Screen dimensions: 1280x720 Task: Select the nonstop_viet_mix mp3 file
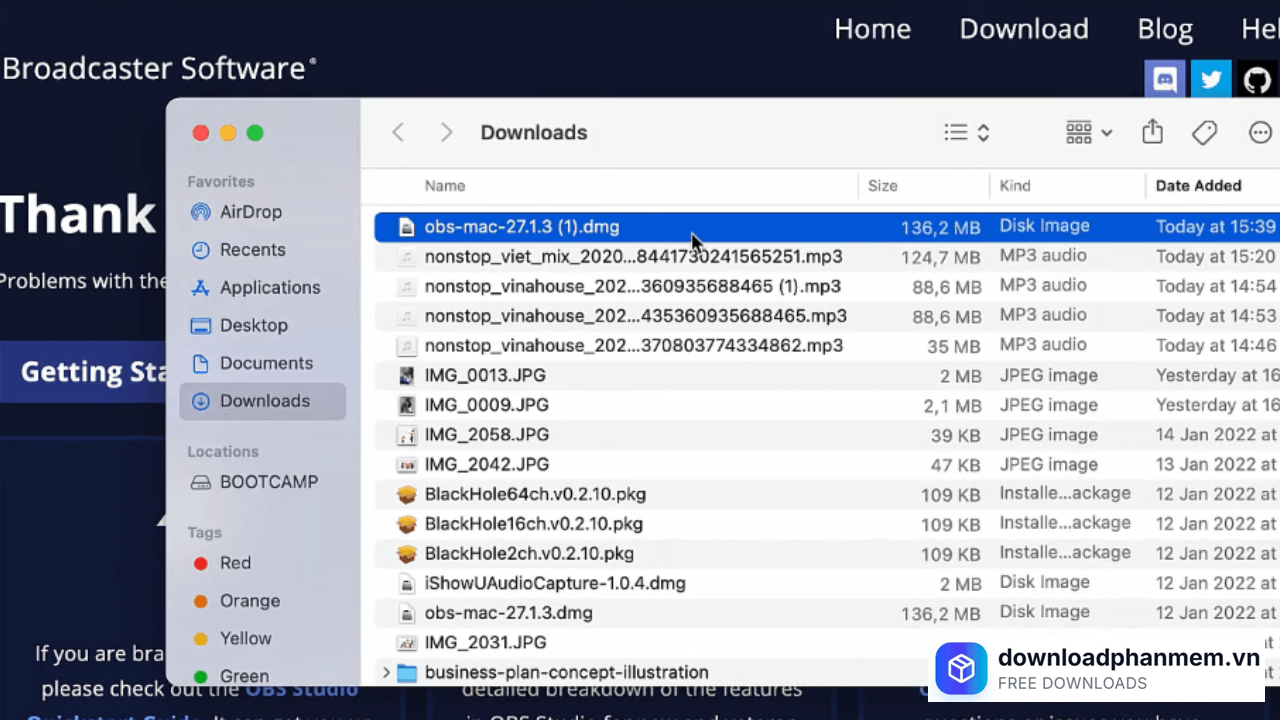(x=827, y=257)
